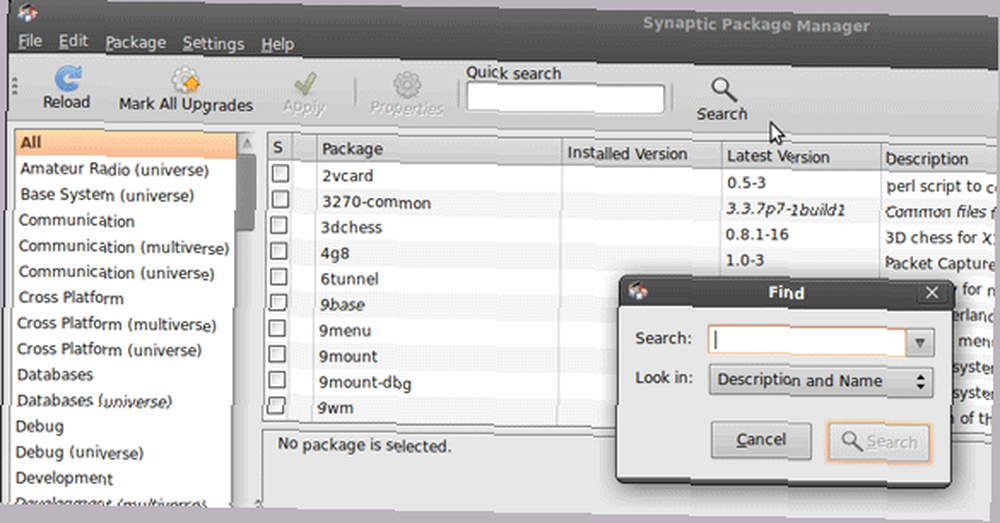Open the Look in combo box
This screenshot has height=523, width=1000.
point(821,381)
